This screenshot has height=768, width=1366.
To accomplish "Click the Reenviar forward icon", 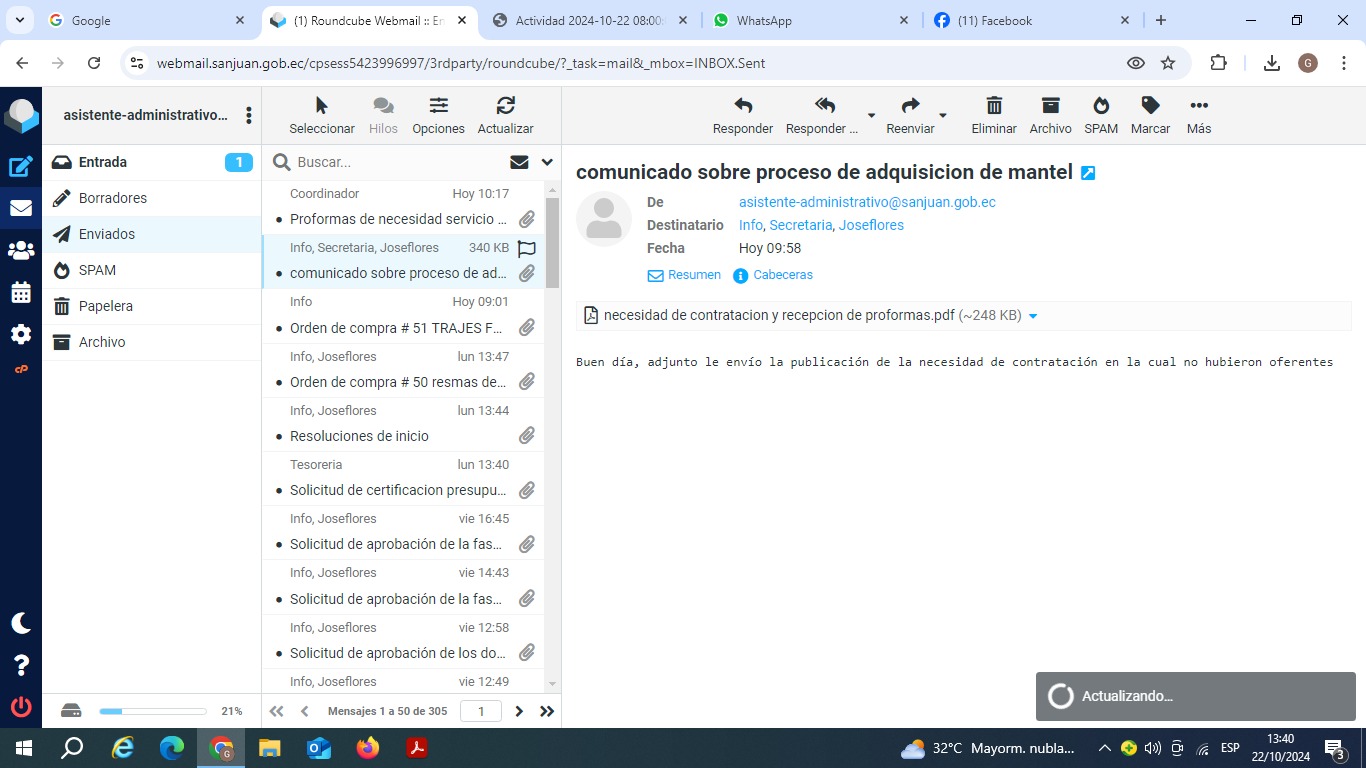I will (910, 106).
